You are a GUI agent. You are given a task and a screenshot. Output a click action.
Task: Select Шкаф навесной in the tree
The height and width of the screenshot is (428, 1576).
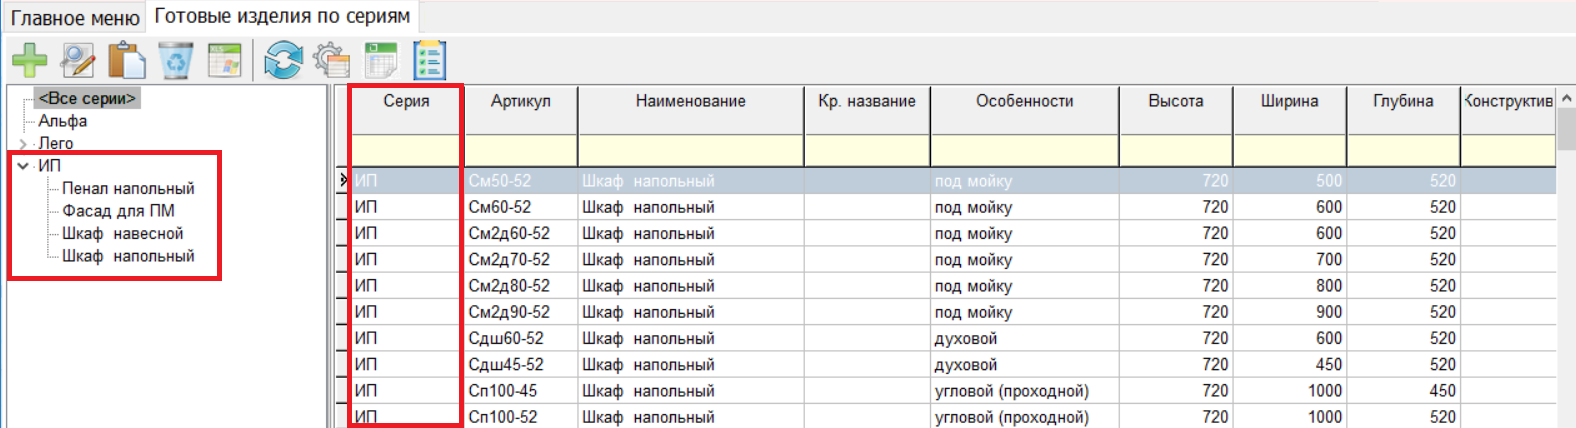[x=123, y=234]
